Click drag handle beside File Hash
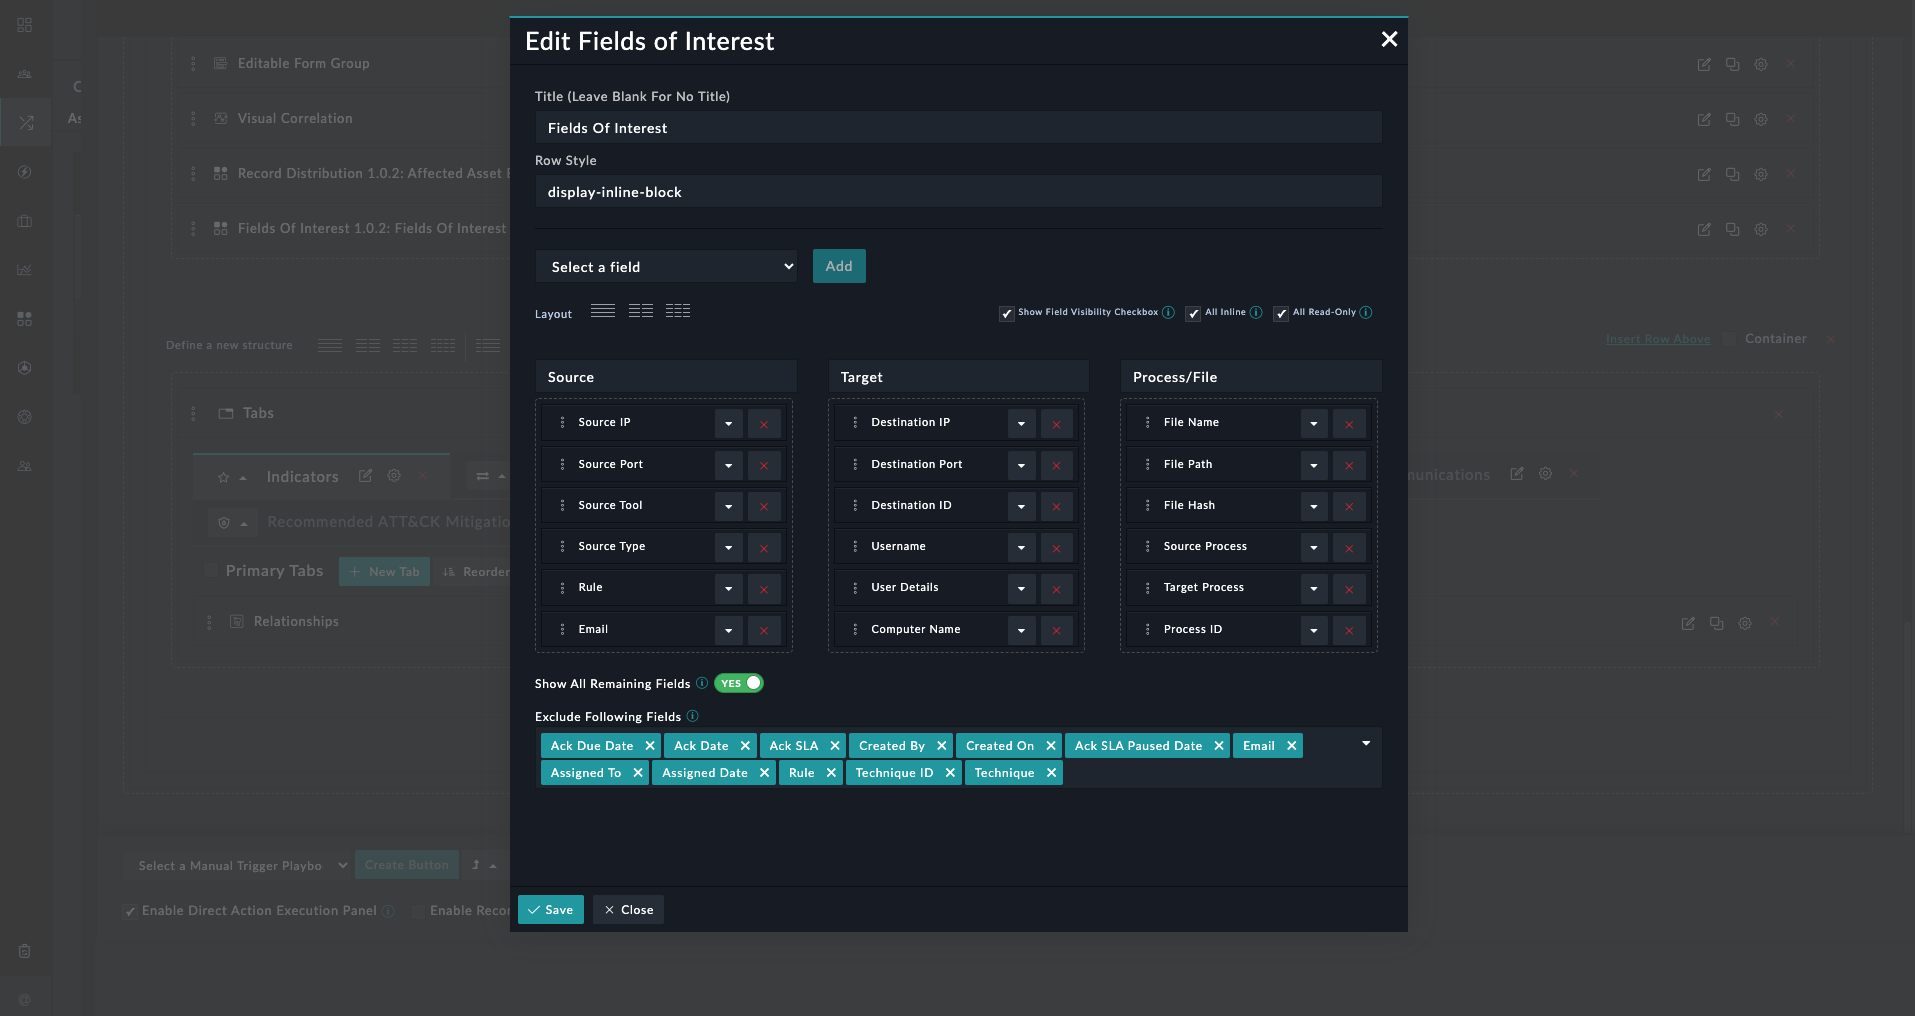The width and height of the screenshot is (1915, 1016). tap(1147, 506)
